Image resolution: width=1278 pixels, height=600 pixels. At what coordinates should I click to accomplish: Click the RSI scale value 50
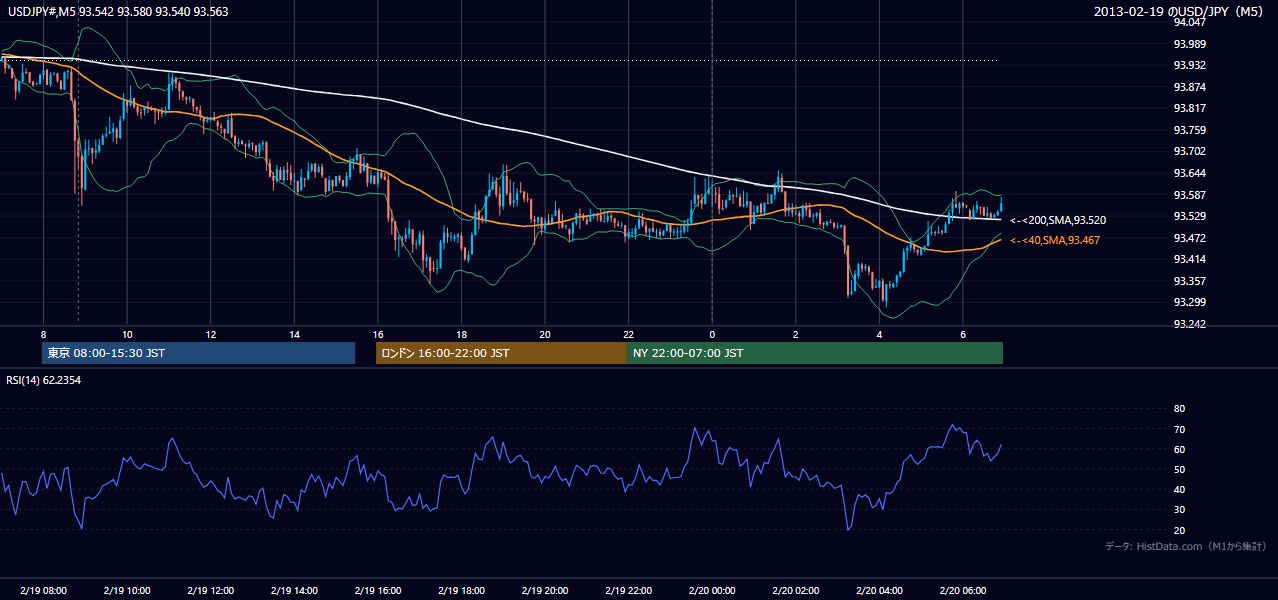1179,470
